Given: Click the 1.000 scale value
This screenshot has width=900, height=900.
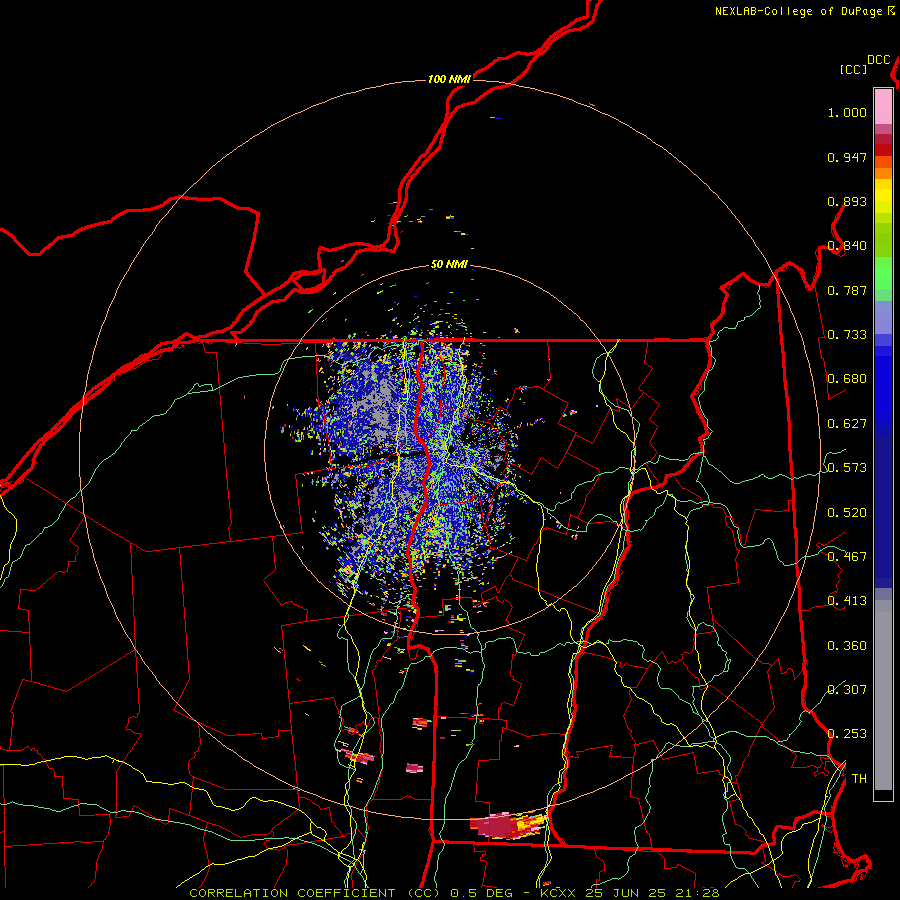Looking at the screenshot, I should click(x=847, y=112).
